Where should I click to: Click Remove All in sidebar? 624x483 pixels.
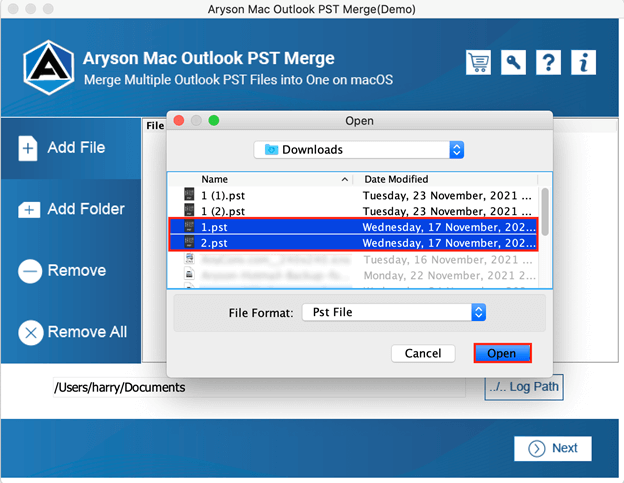point(71,332)
